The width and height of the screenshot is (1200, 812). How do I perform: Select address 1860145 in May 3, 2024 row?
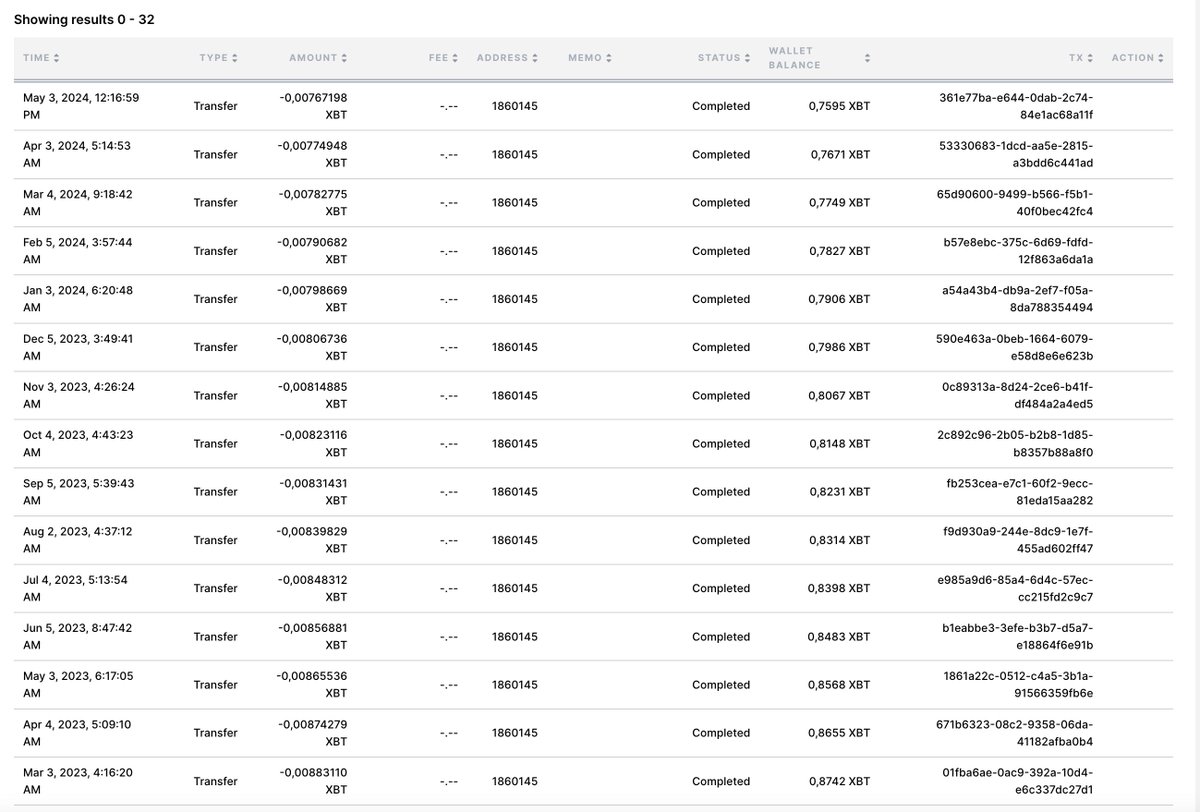pos(515,106)
